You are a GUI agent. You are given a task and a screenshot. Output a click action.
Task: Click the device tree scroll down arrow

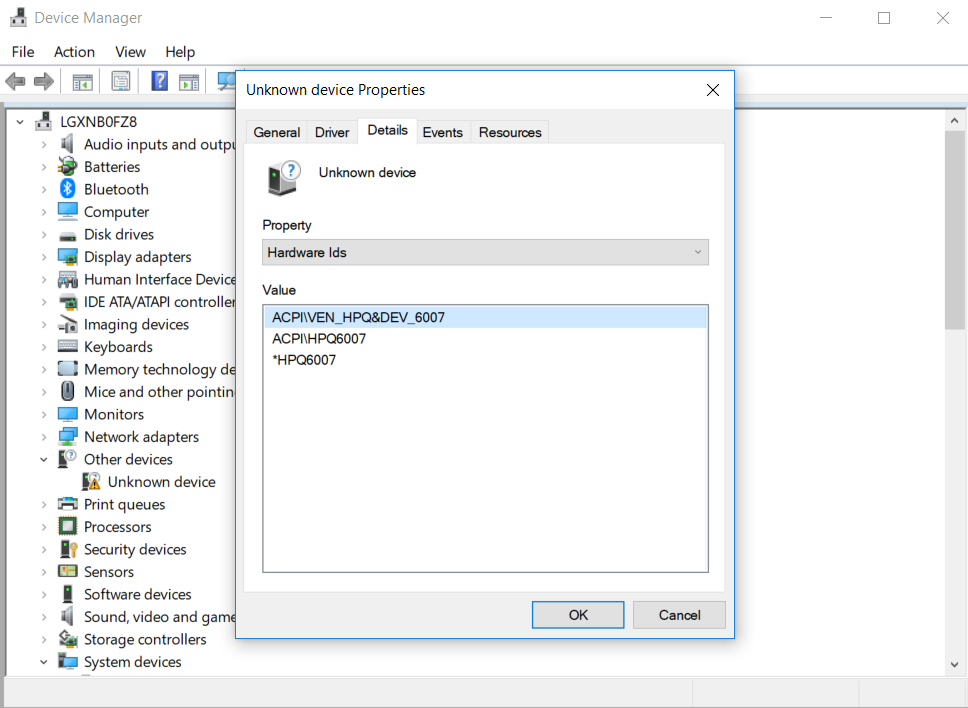tap(955, 664)
